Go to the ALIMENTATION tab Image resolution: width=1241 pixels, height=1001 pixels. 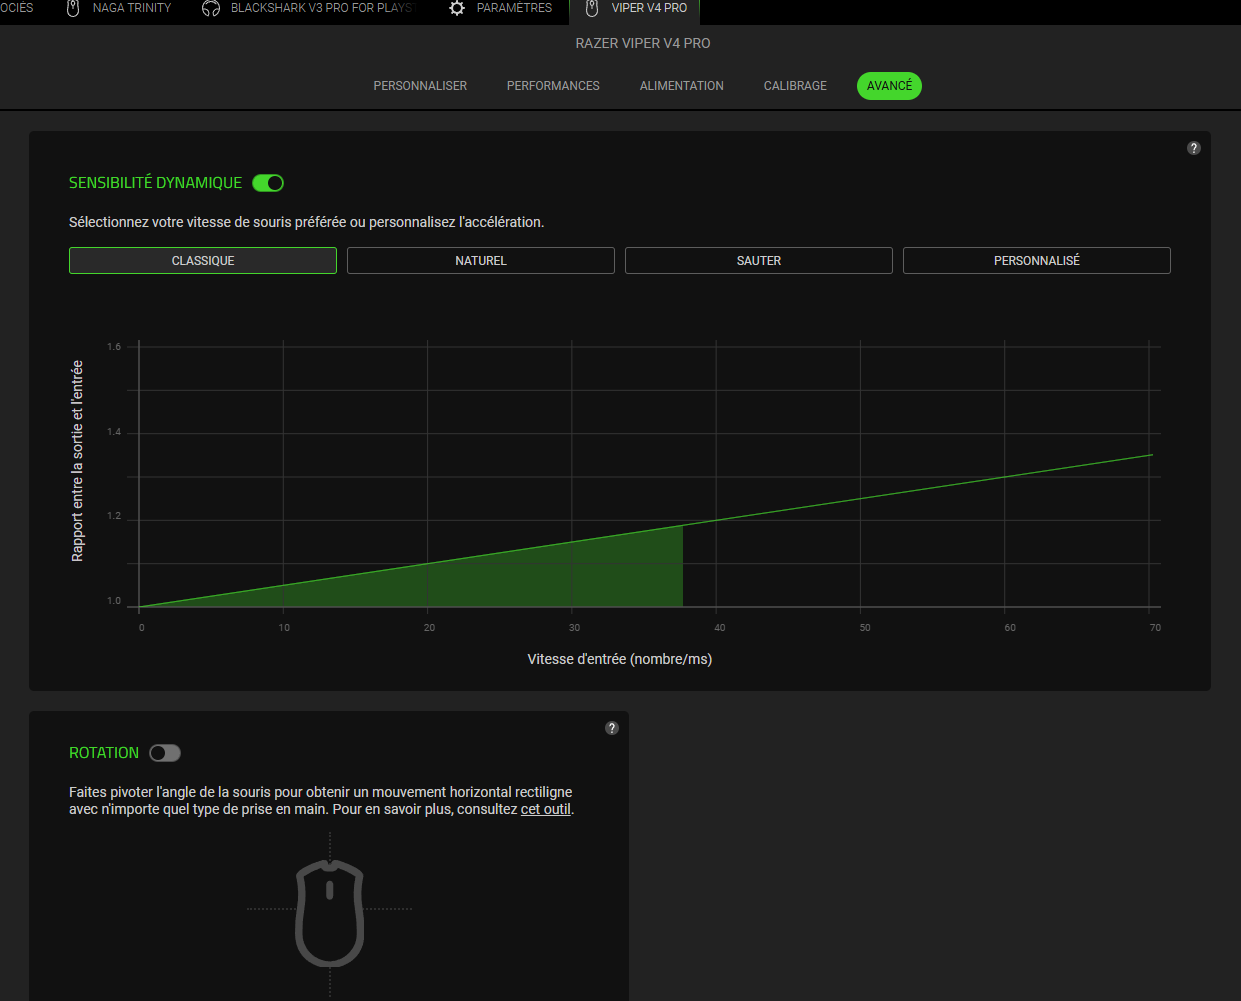(682, 86)
